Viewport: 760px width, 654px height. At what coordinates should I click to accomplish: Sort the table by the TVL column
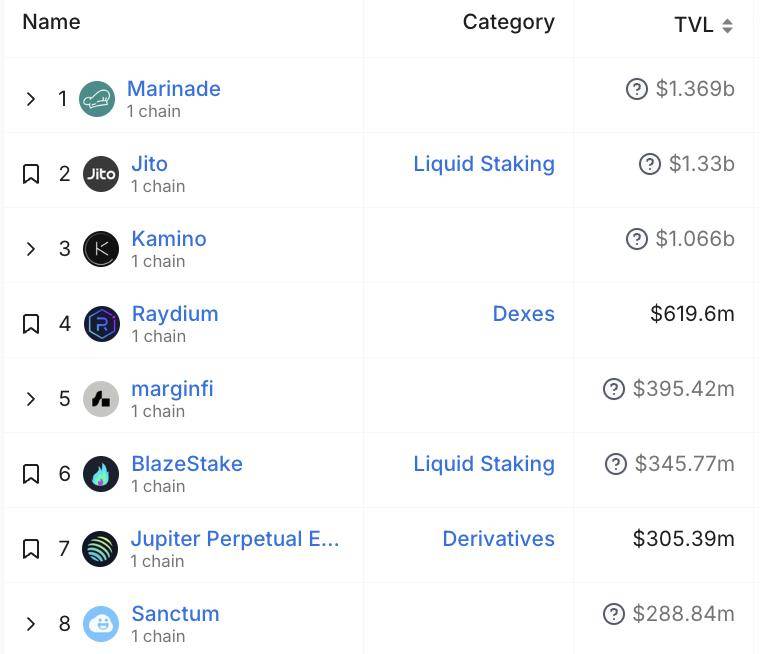(x=704, y=25)
